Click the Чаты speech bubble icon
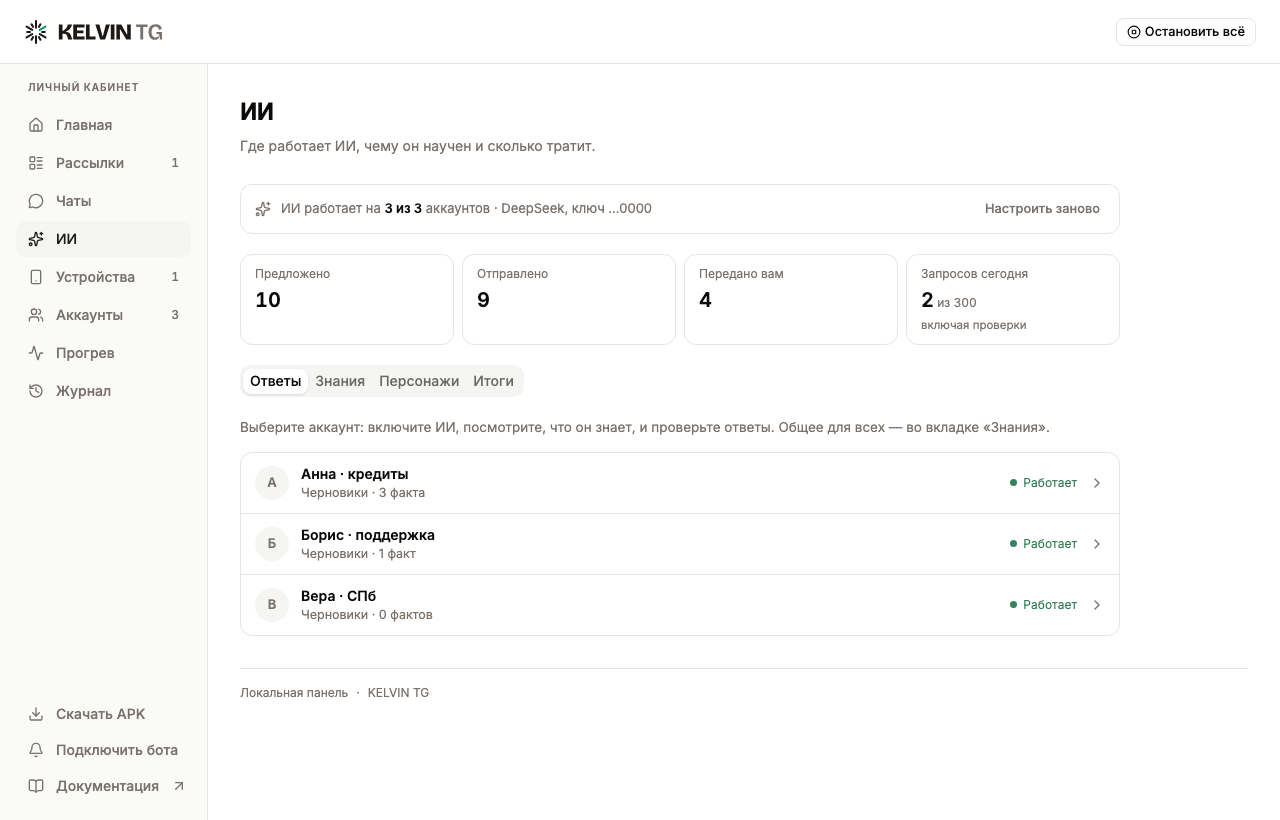Image resolution: width=1280 pixels, height=820 pixels. pos(36,201)
